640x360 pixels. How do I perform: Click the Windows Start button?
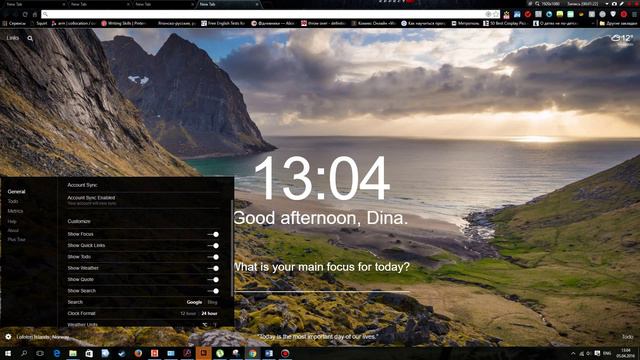[x=8, y=353]
